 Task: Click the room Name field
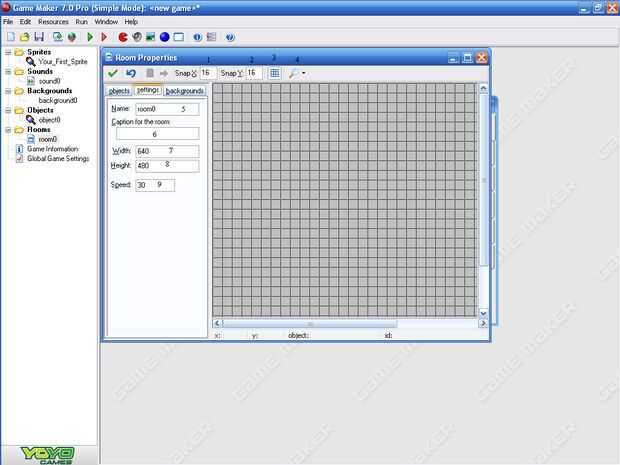click(167, 109)
